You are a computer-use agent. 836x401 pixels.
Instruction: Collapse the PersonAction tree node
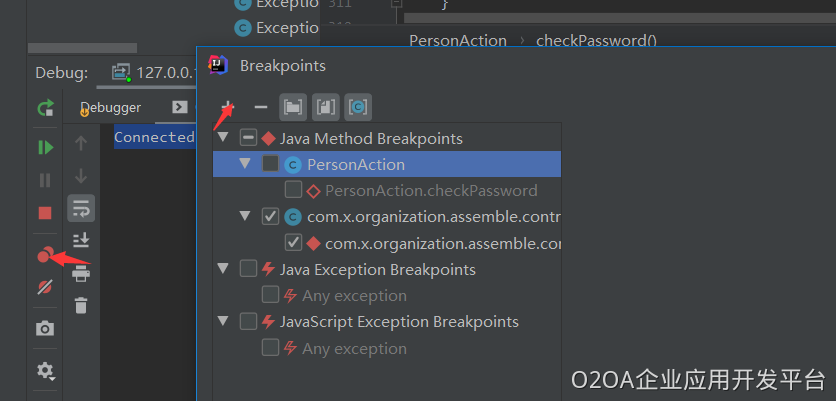245,164
